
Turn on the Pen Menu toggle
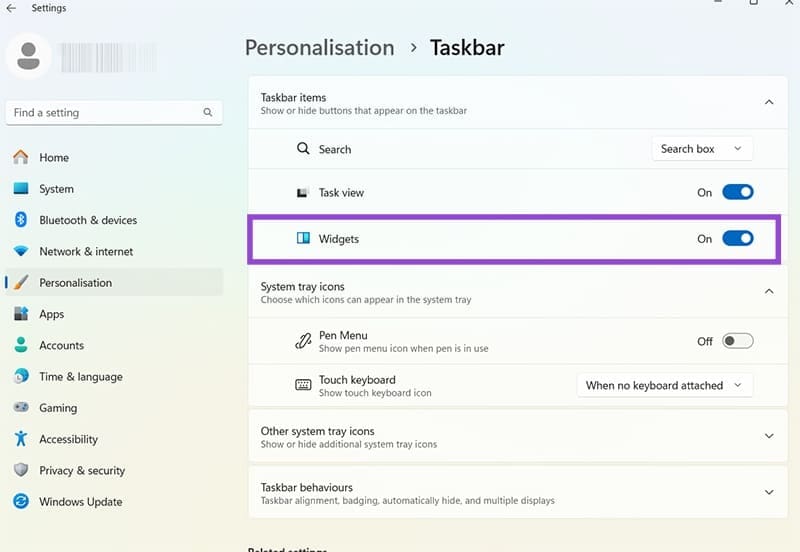point(737,341)
